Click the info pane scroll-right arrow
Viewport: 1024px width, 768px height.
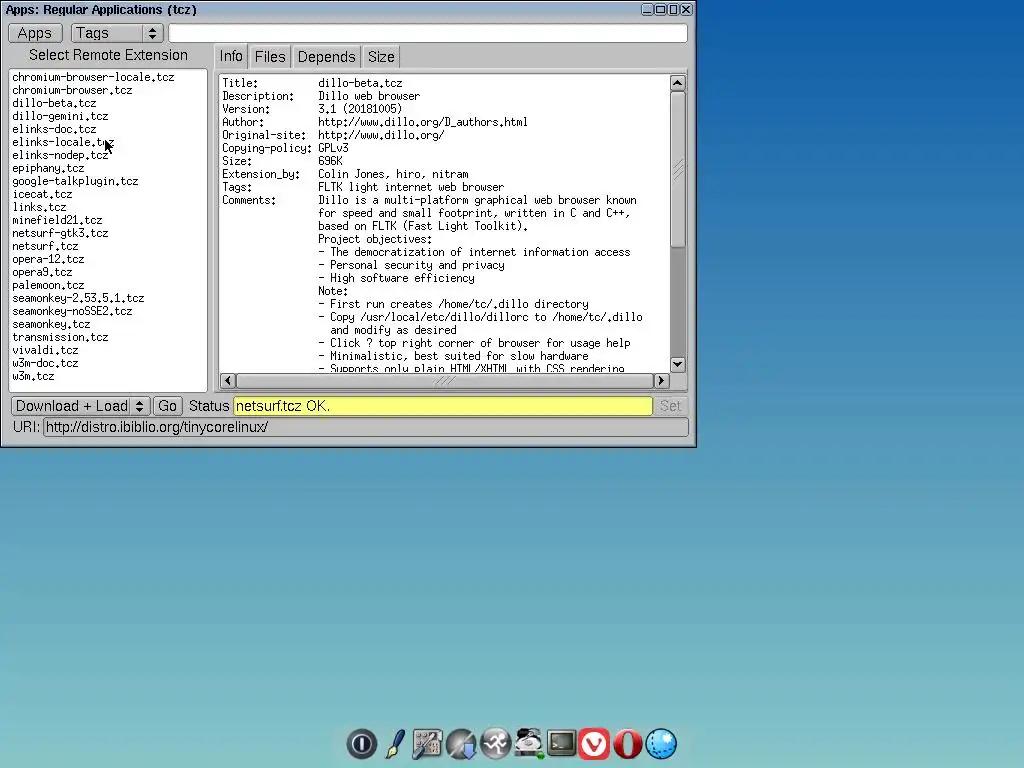(x=661, y=381)
